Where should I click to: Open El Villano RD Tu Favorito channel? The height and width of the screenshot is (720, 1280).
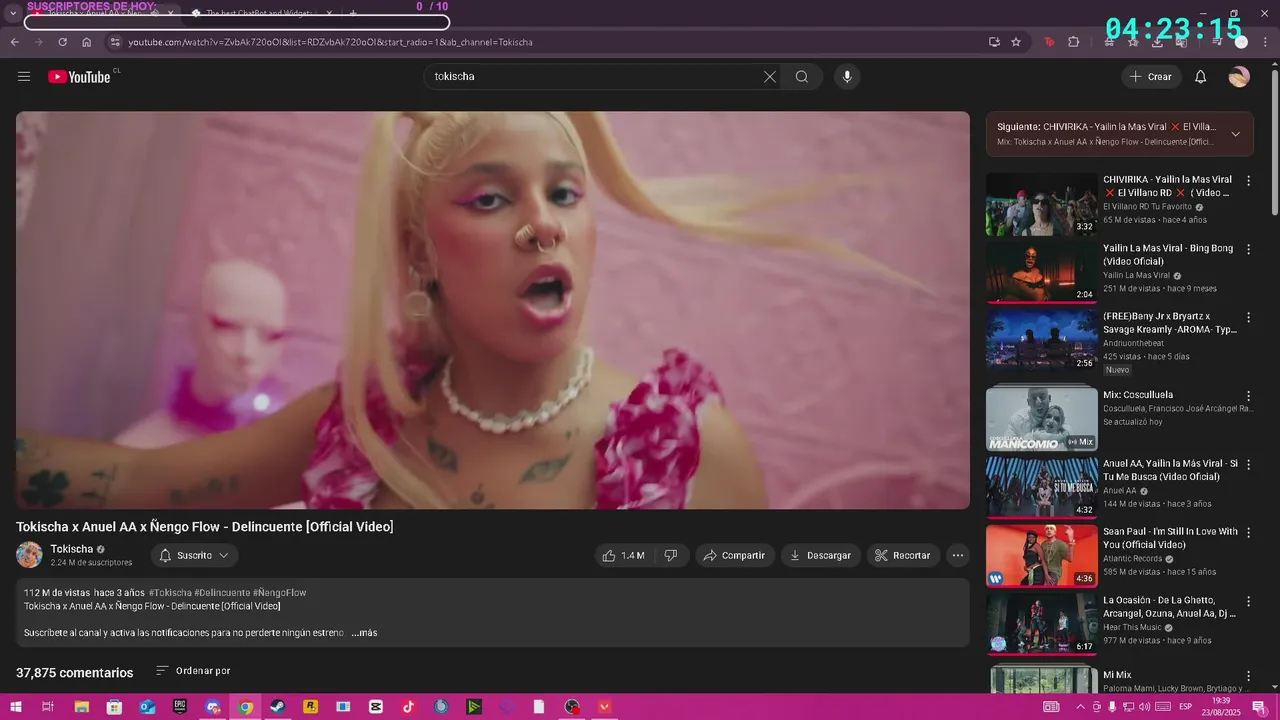coord(1147,207)
